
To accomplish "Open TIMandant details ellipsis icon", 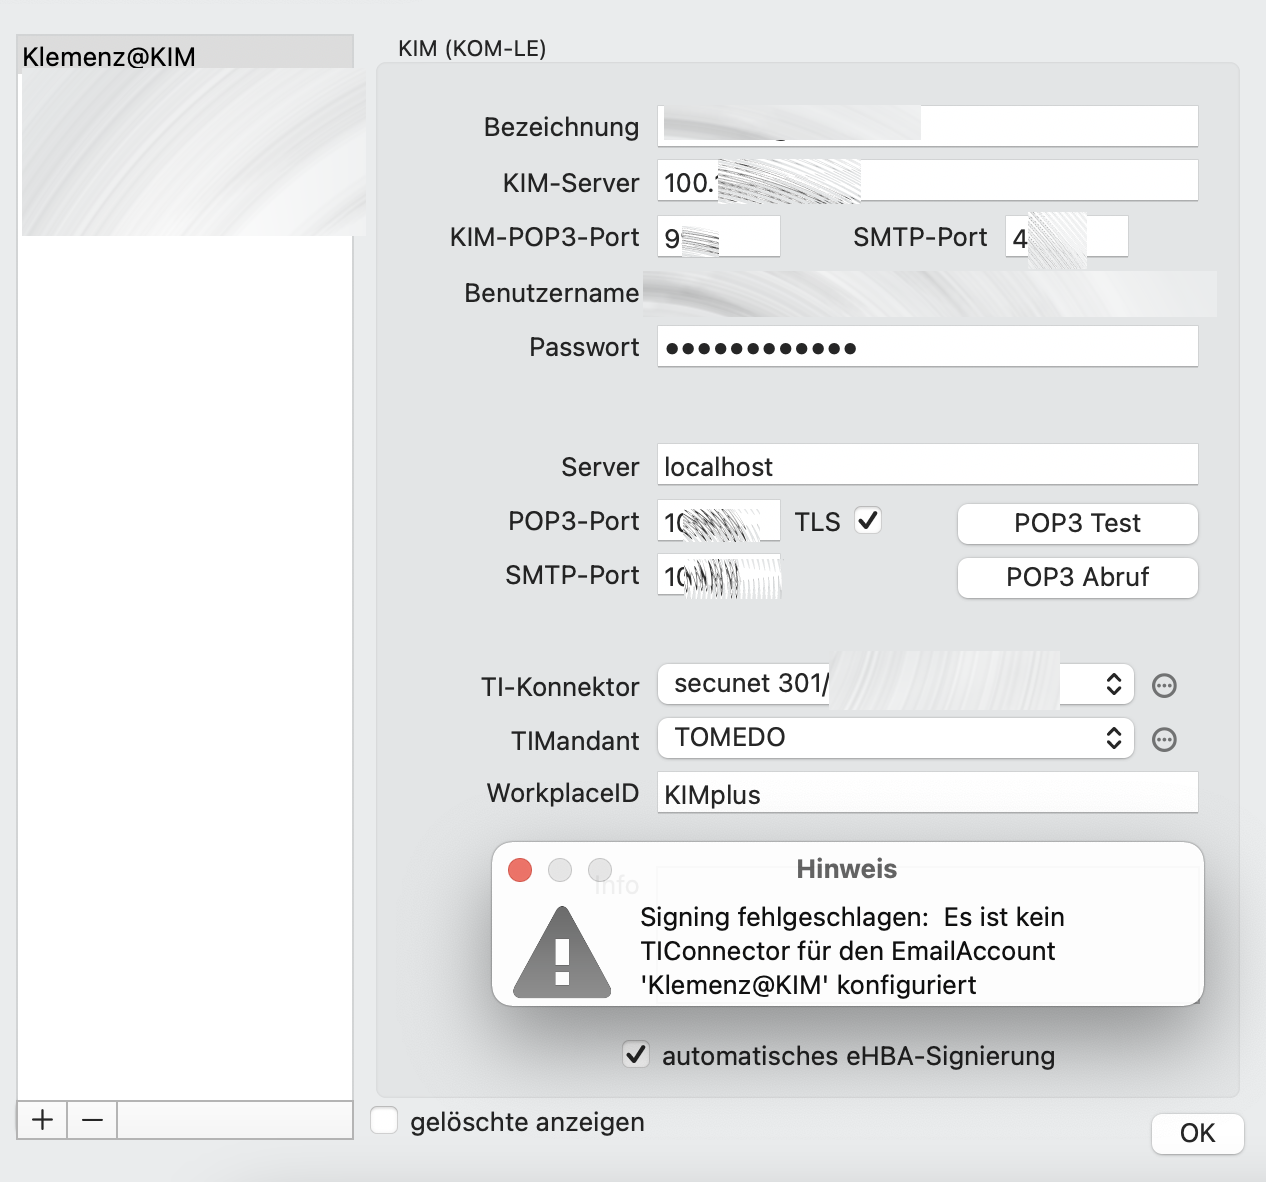I will point(1164,739).
